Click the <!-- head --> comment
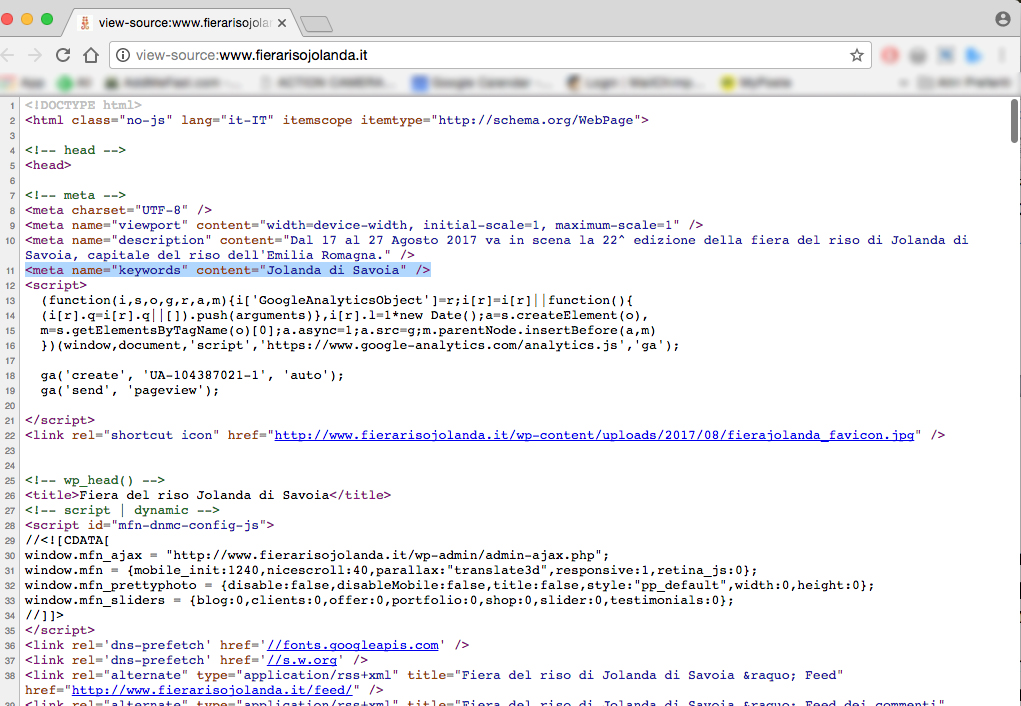 (76, 150)
